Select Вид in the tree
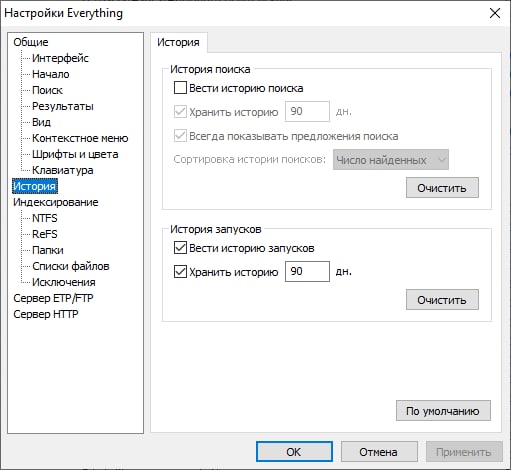Screen dimensions: 511x470 (41, 122)
